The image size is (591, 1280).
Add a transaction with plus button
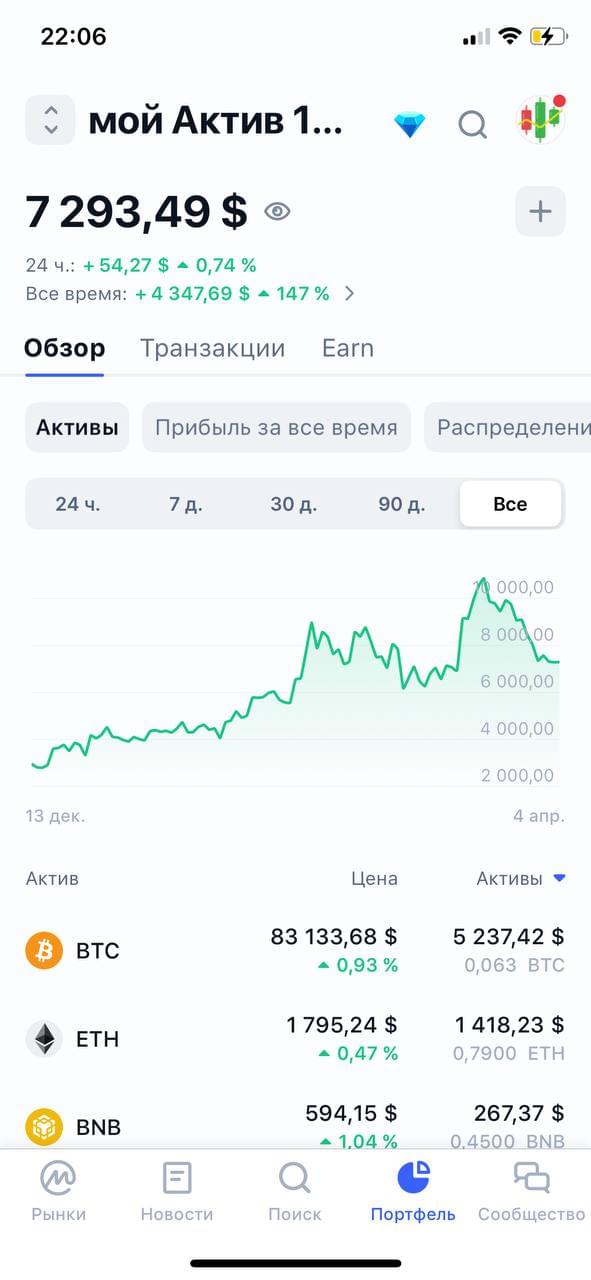pos(540,211)
